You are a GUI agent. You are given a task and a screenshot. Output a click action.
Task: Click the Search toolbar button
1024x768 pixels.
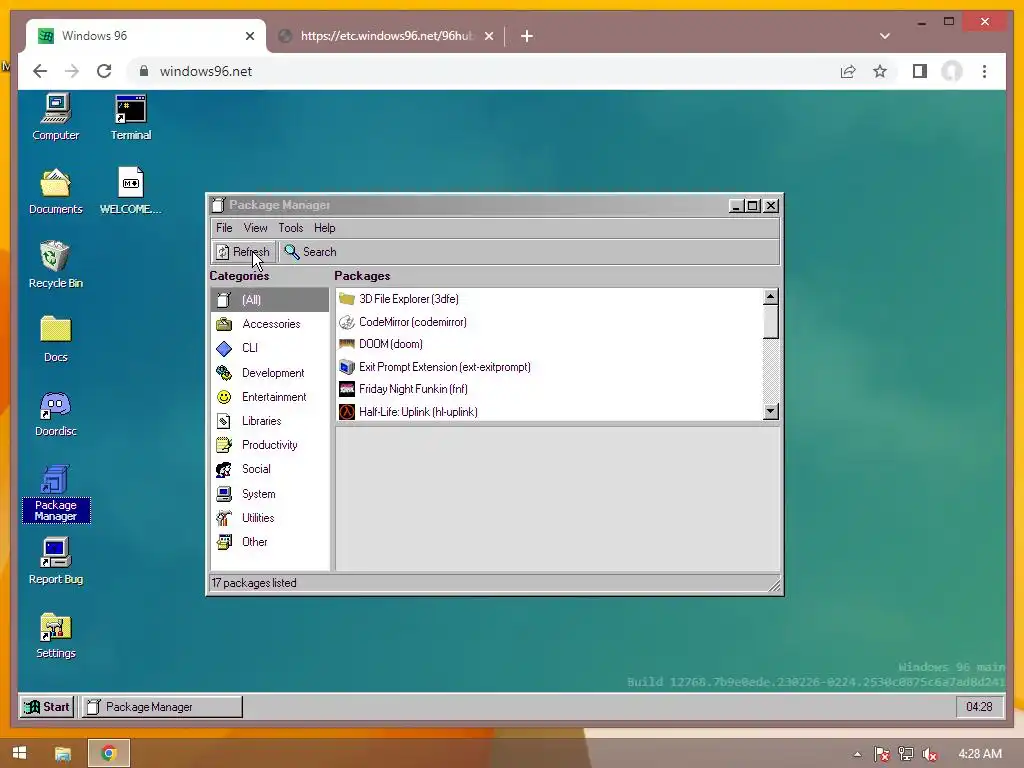310,252
